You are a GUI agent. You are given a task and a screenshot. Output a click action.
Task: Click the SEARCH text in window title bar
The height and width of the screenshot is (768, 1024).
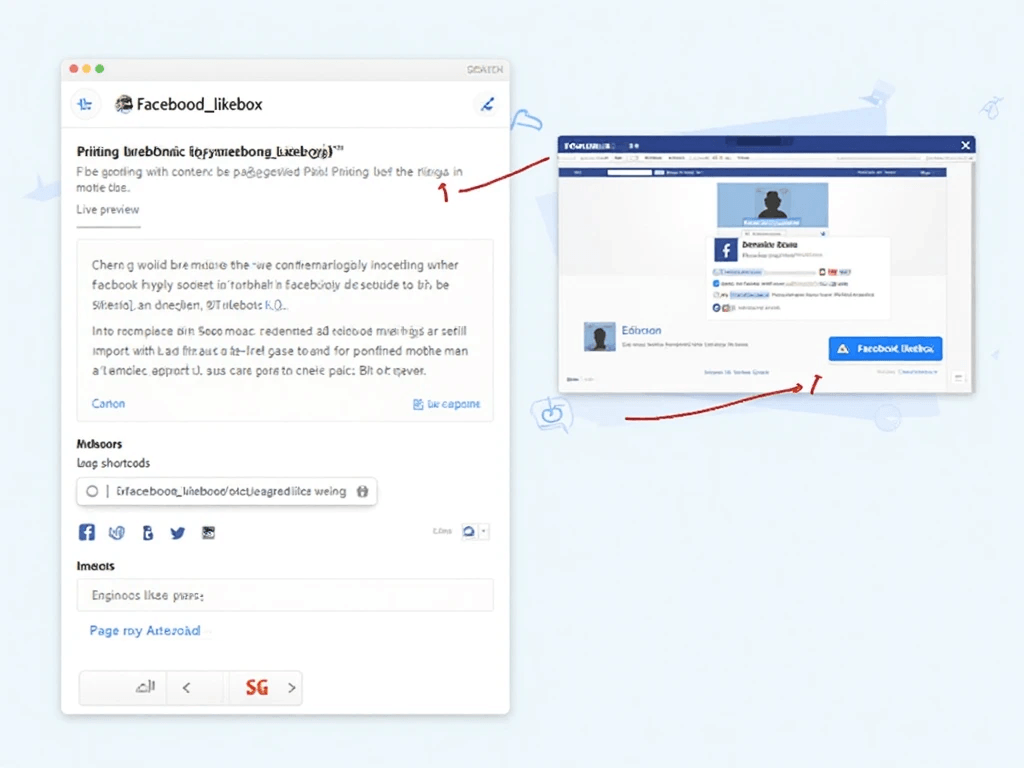485,69
